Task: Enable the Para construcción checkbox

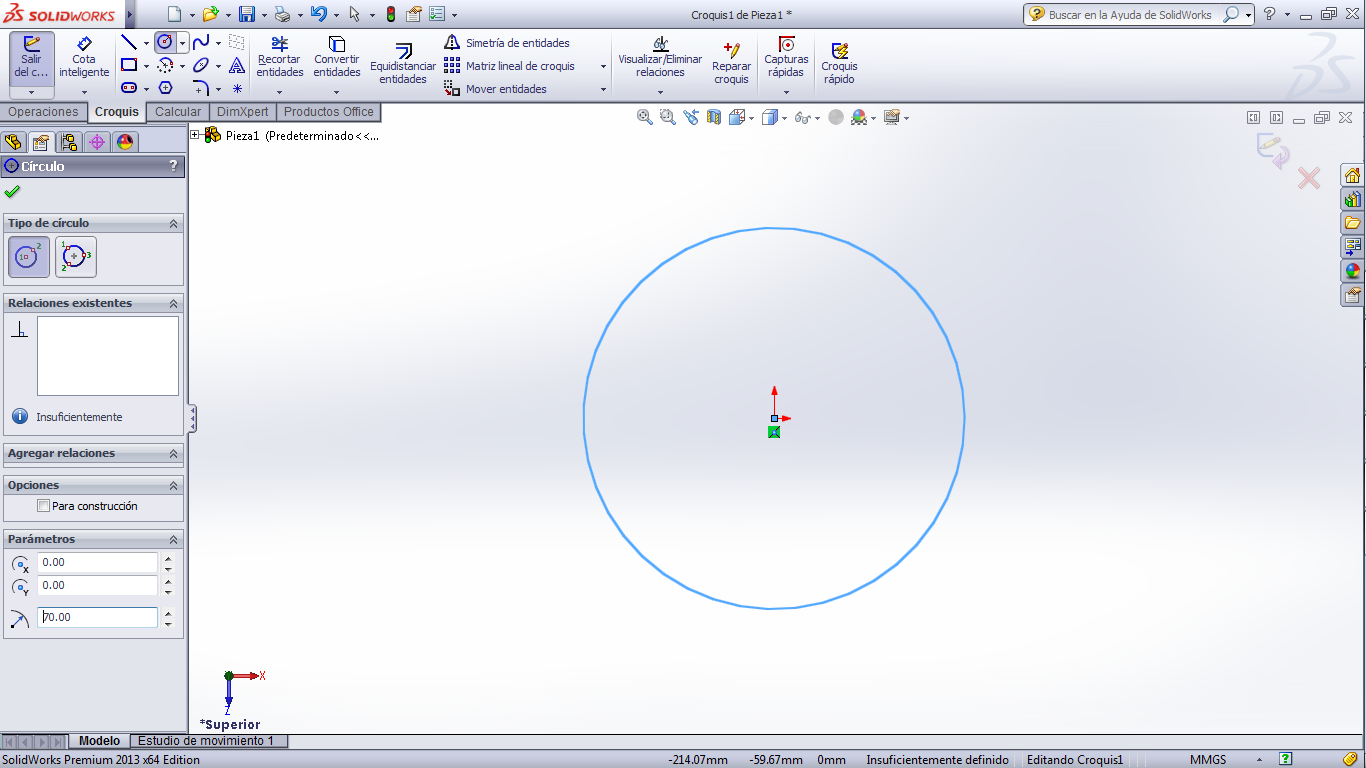Action: pyautogui.click(x=43, y=506)
